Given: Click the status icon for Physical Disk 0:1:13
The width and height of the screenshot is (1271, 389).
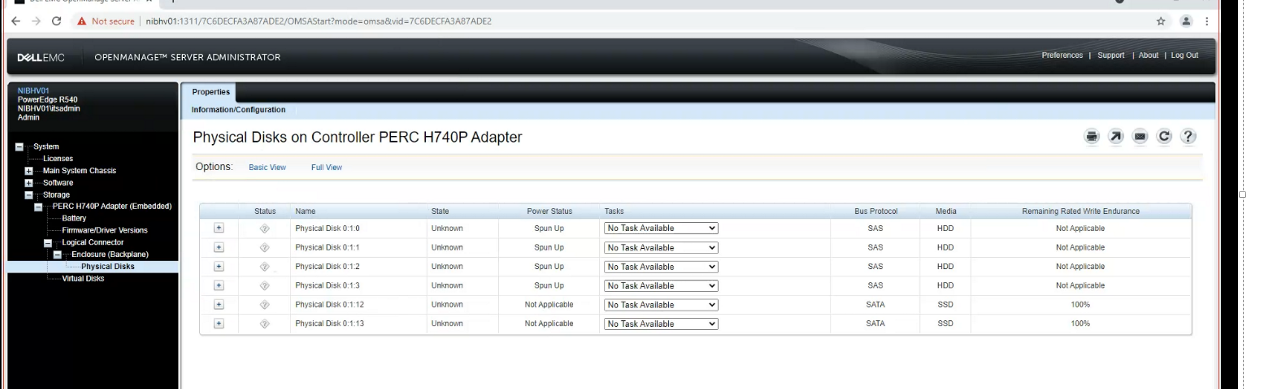Looking at the screenshot, I should [x=265, y=323].
